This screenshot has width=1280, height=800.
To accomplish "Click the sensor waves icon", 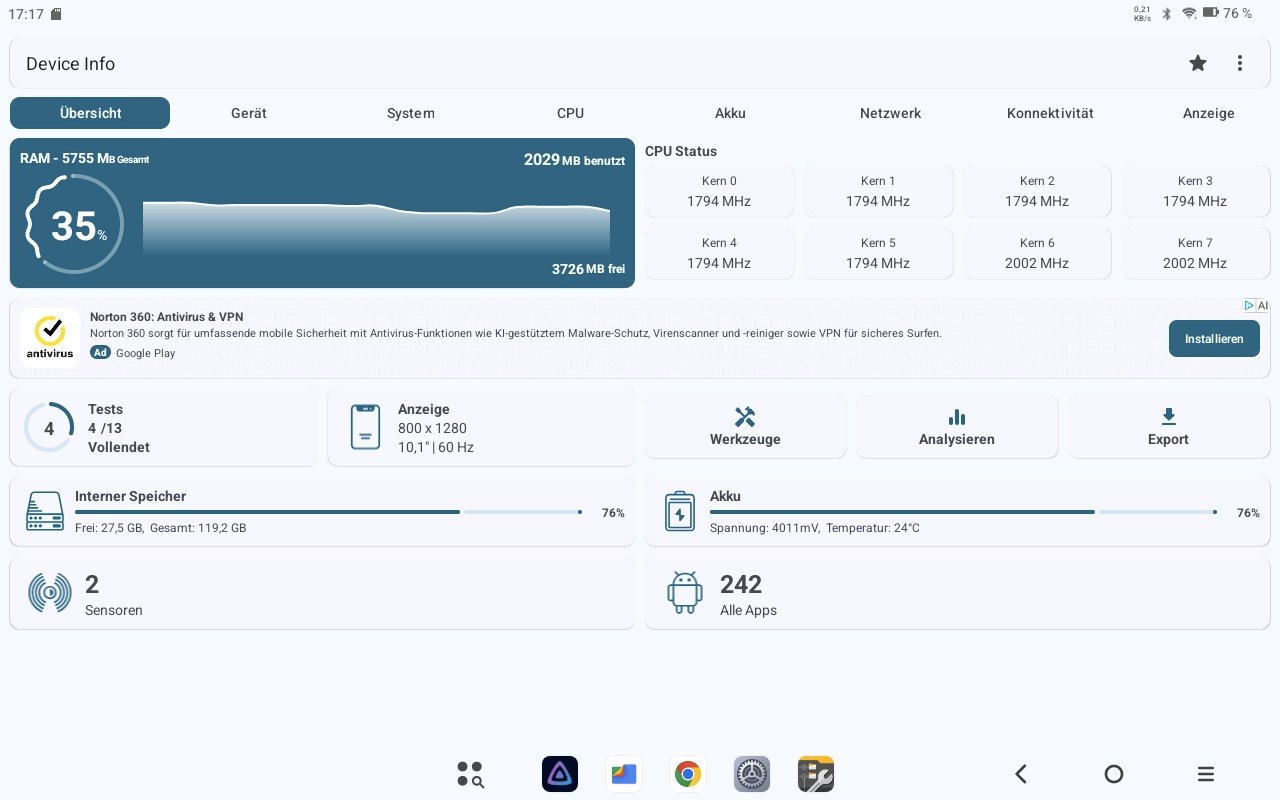I will coord(49,592).
